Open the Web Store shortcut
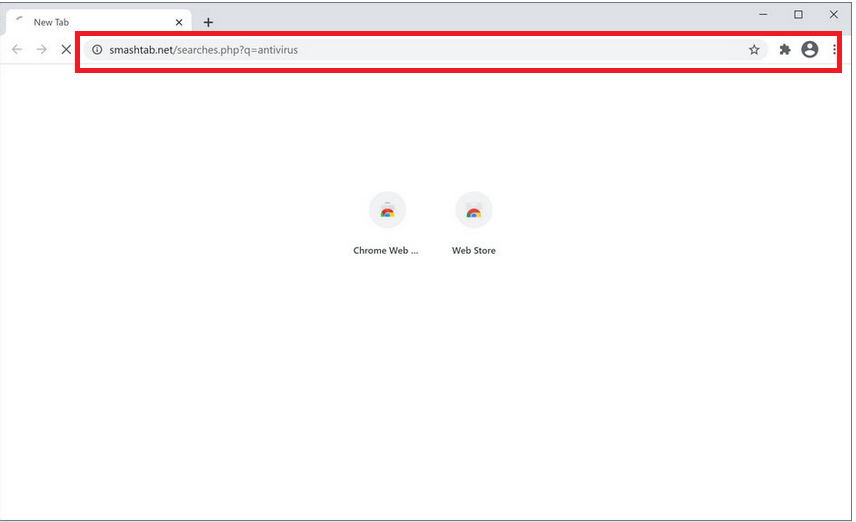The image size is (856, 522). pos(474,224)
